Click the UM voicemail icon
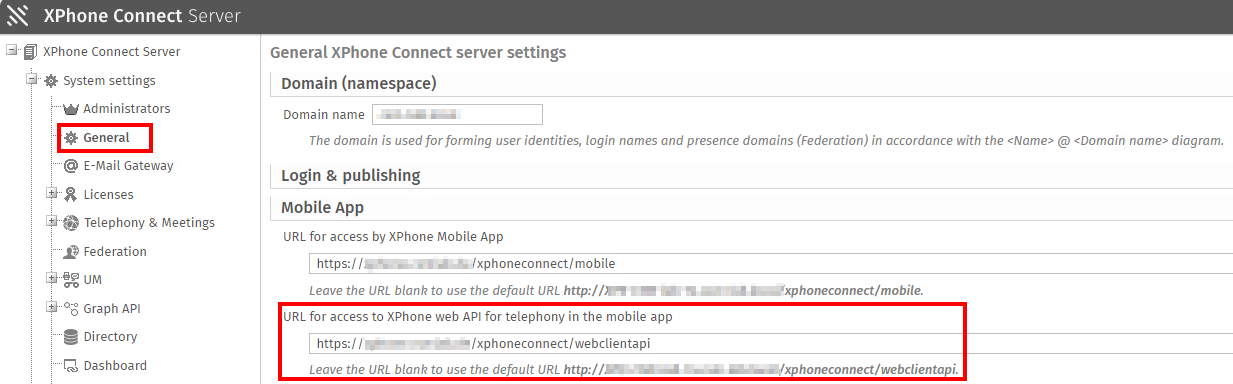 (x=71, y=279)
